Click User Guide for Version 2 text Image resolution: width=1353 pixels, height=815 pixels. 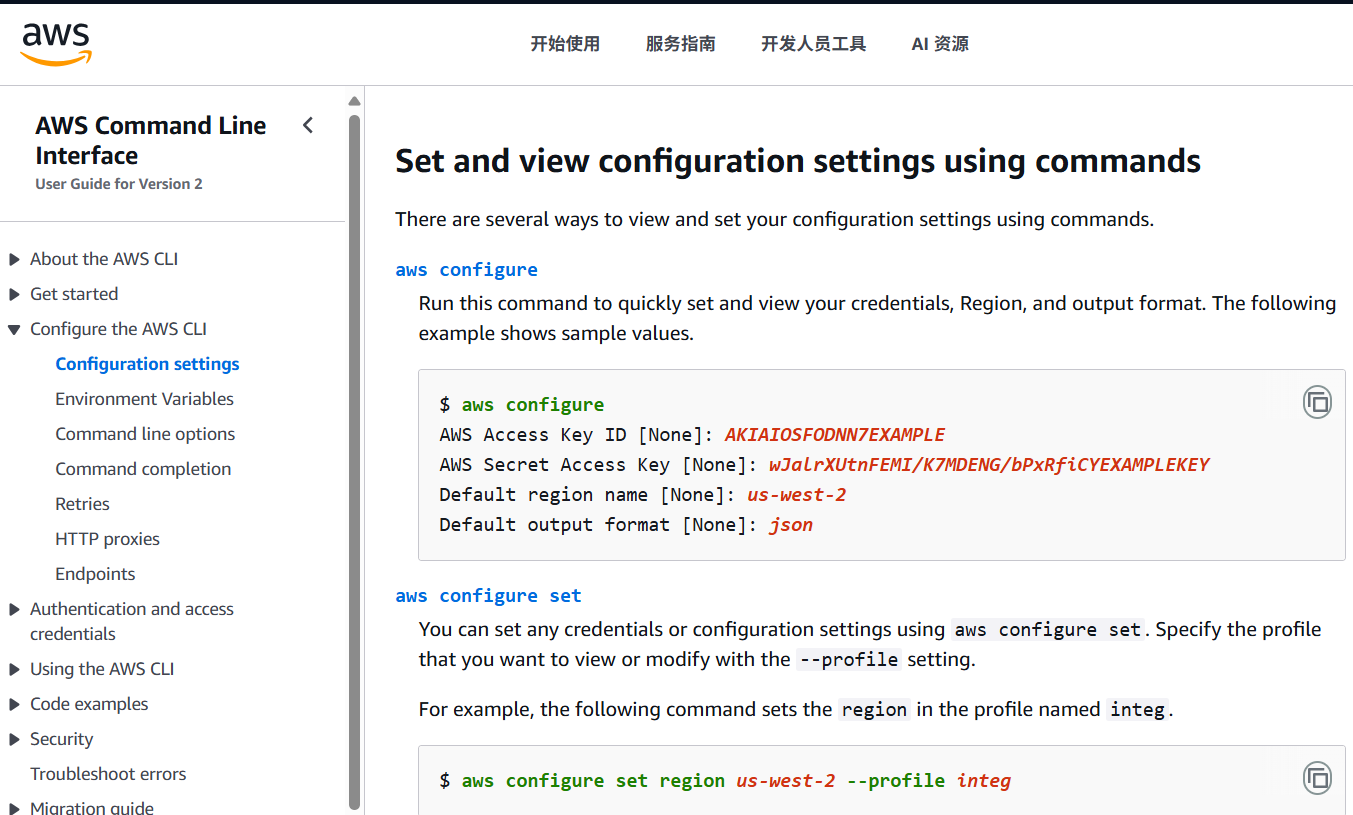click(119, 184)
